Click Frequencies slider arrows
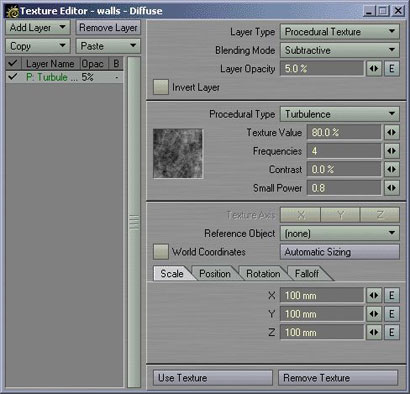 pos(392,151)
